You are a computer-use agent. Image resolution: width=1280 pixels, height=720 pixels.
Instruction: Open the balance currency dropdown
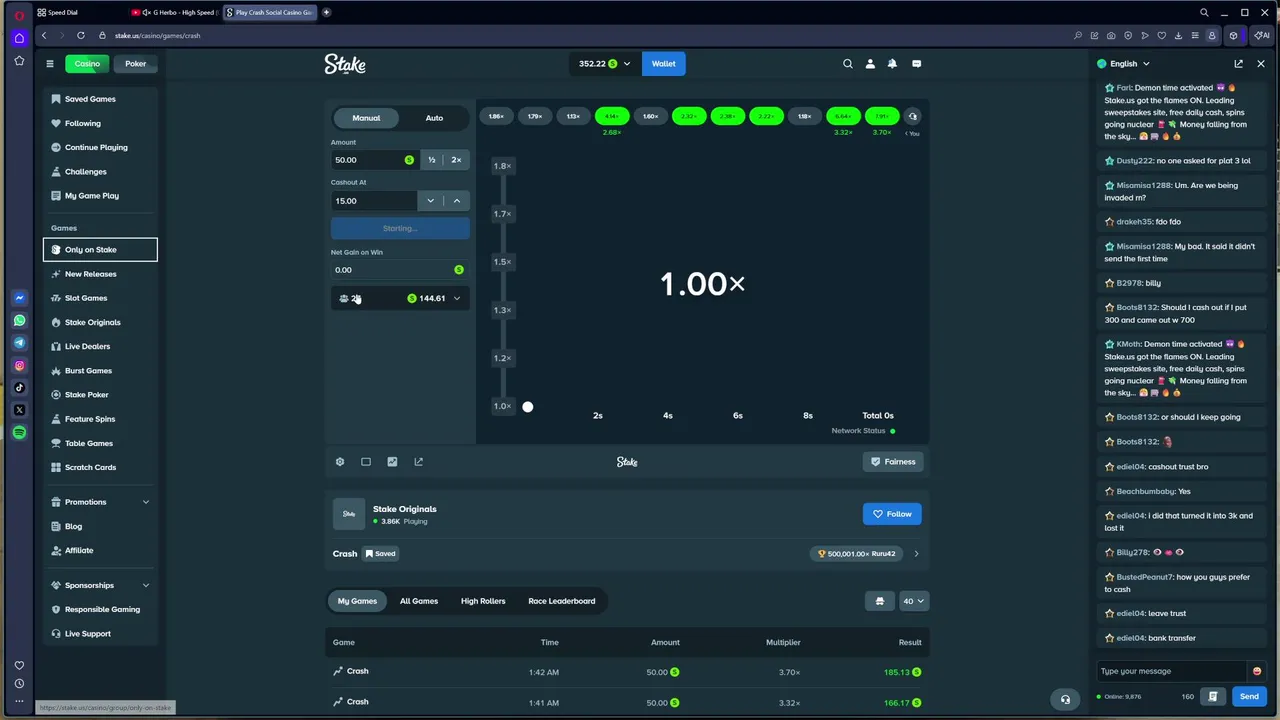pyautogui.click(x=605, y=64)
